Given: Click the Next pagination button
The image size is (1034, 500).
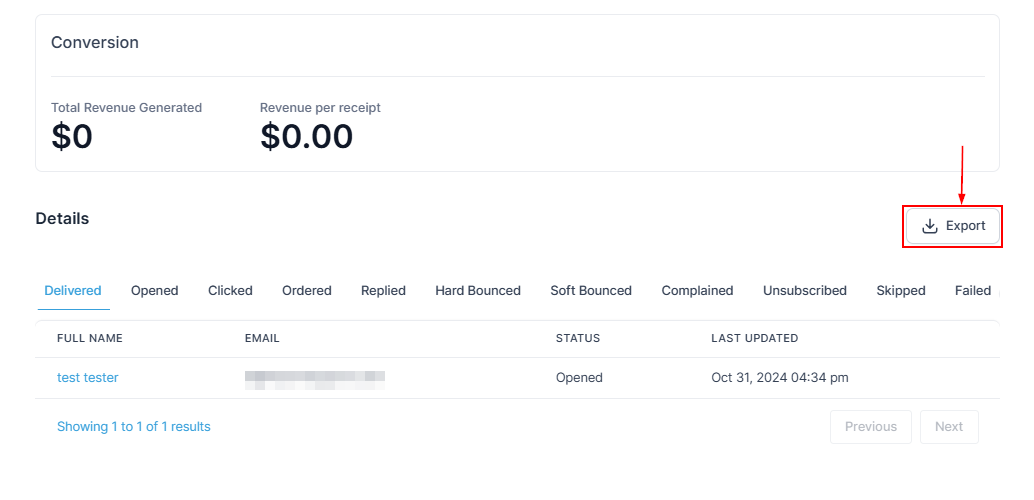Looking at the screenshot, I should [x=949, y=427].
